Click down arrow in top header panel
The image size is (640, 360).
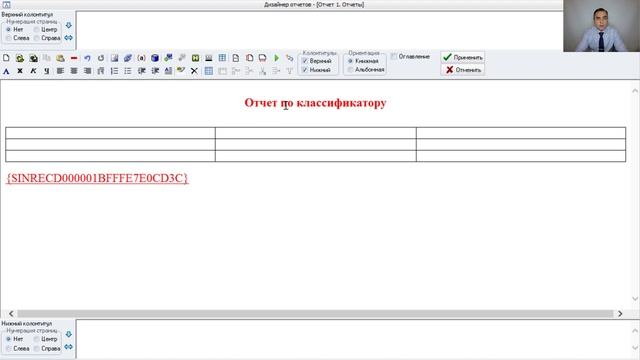click(x=69, y=25)
